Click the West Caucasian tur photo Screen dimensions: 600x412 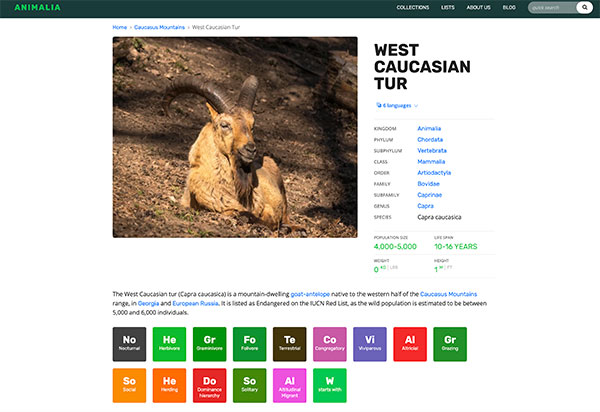pyautogui.click(x=235, y=137)
